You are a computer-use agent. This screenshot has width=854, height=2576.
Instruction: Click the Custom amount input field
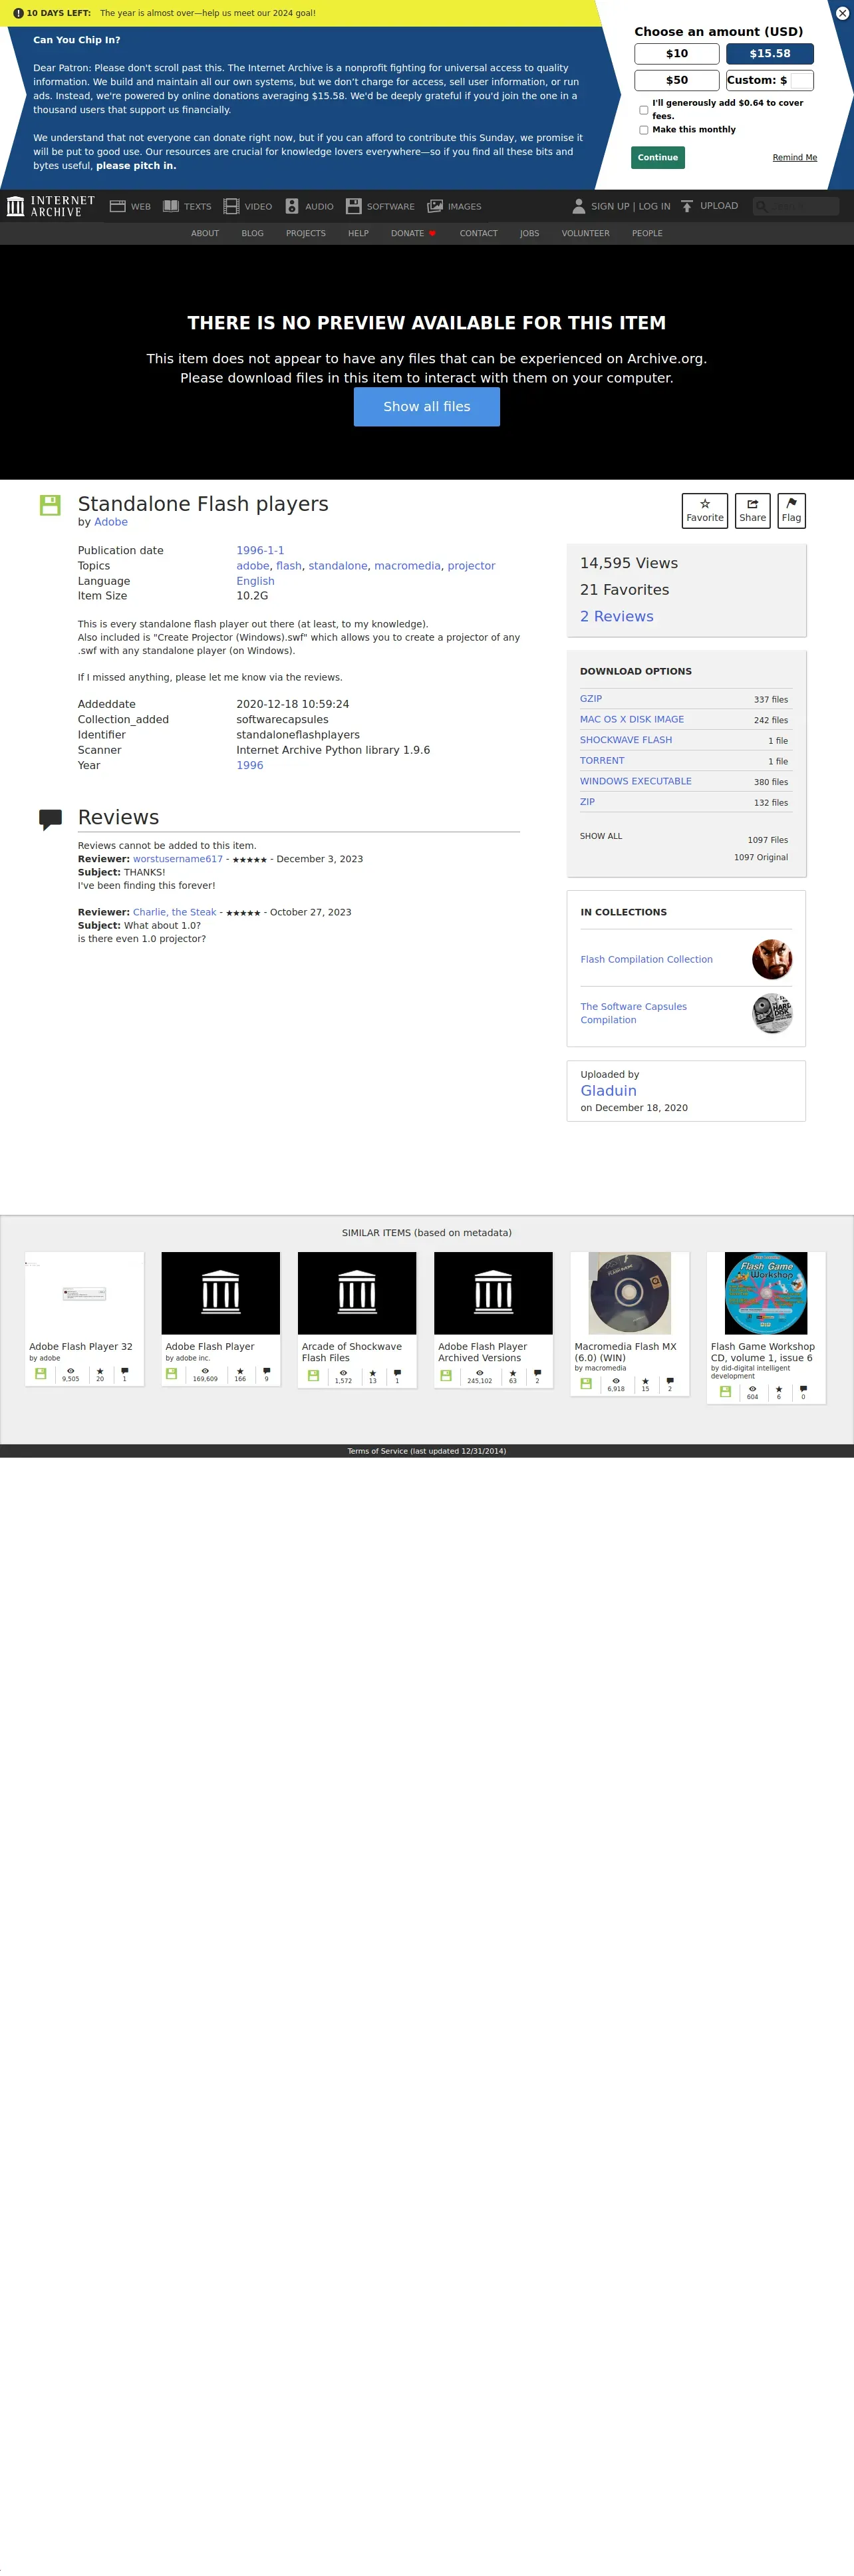(801, 80)
